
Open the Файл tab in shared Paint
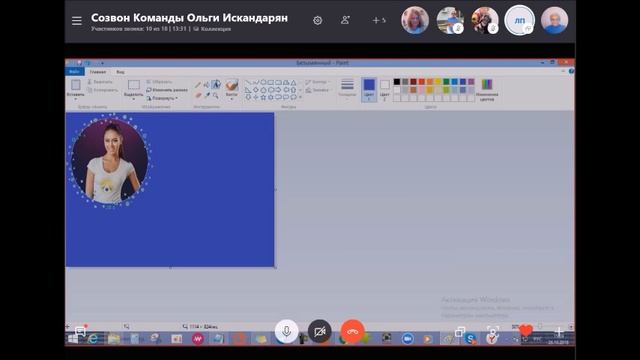tap(75, 72)
